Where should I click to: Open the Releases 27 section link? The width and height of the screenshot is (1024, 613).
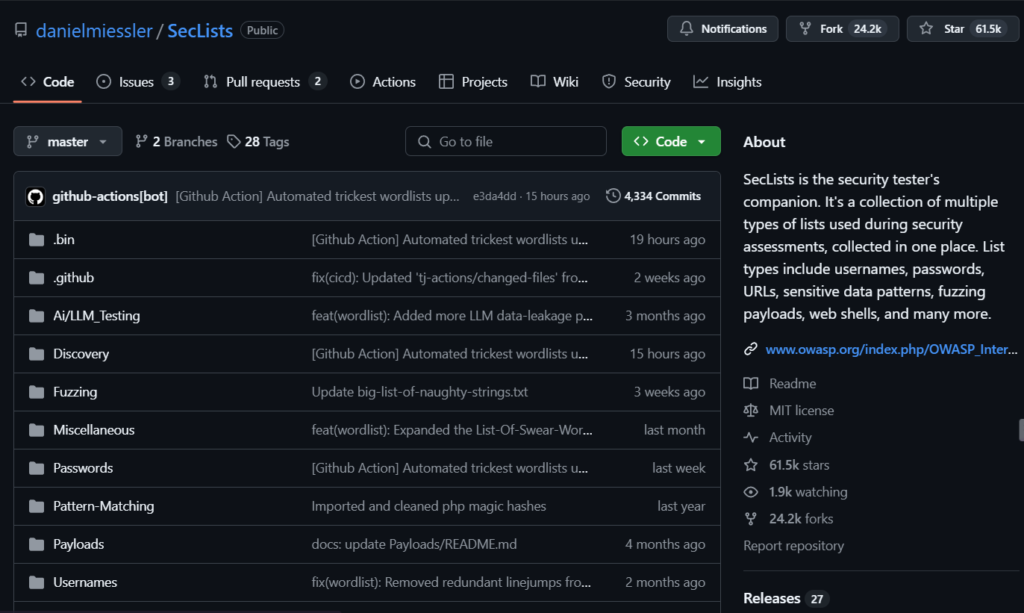[786, 598]
